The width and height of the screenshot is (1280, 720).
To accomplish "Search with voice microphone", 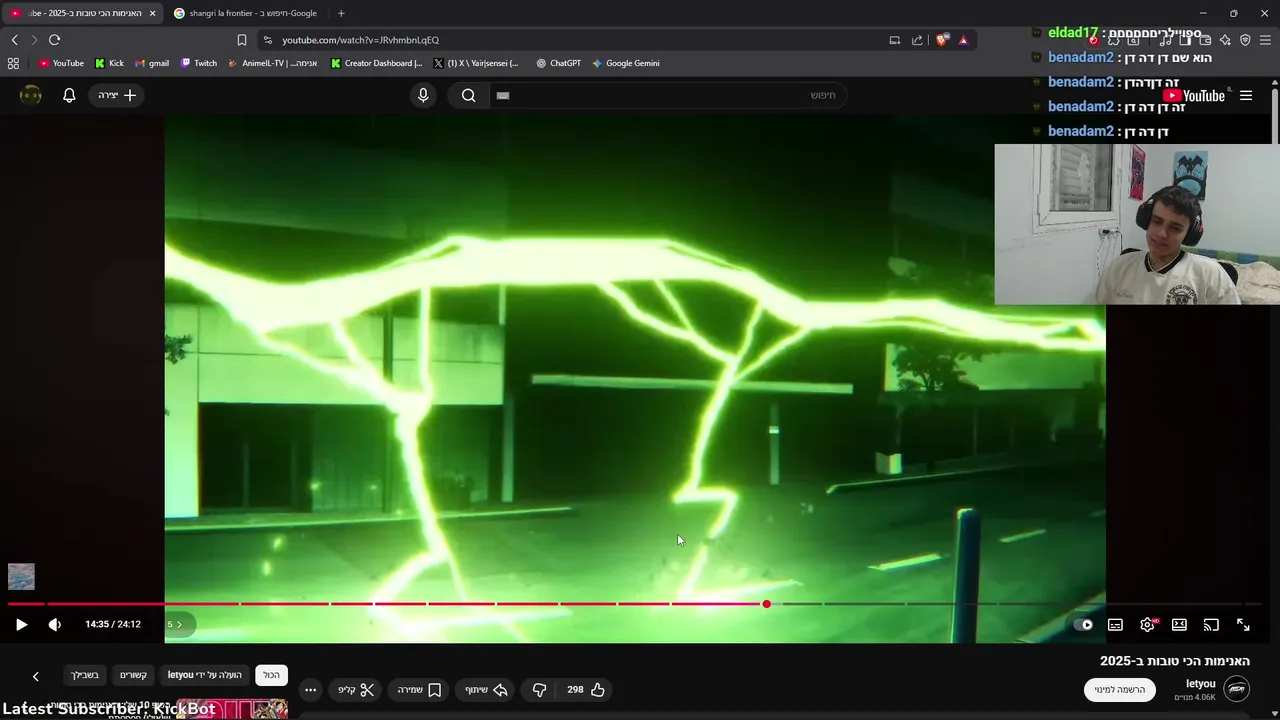I will click(x=423, y=95).
